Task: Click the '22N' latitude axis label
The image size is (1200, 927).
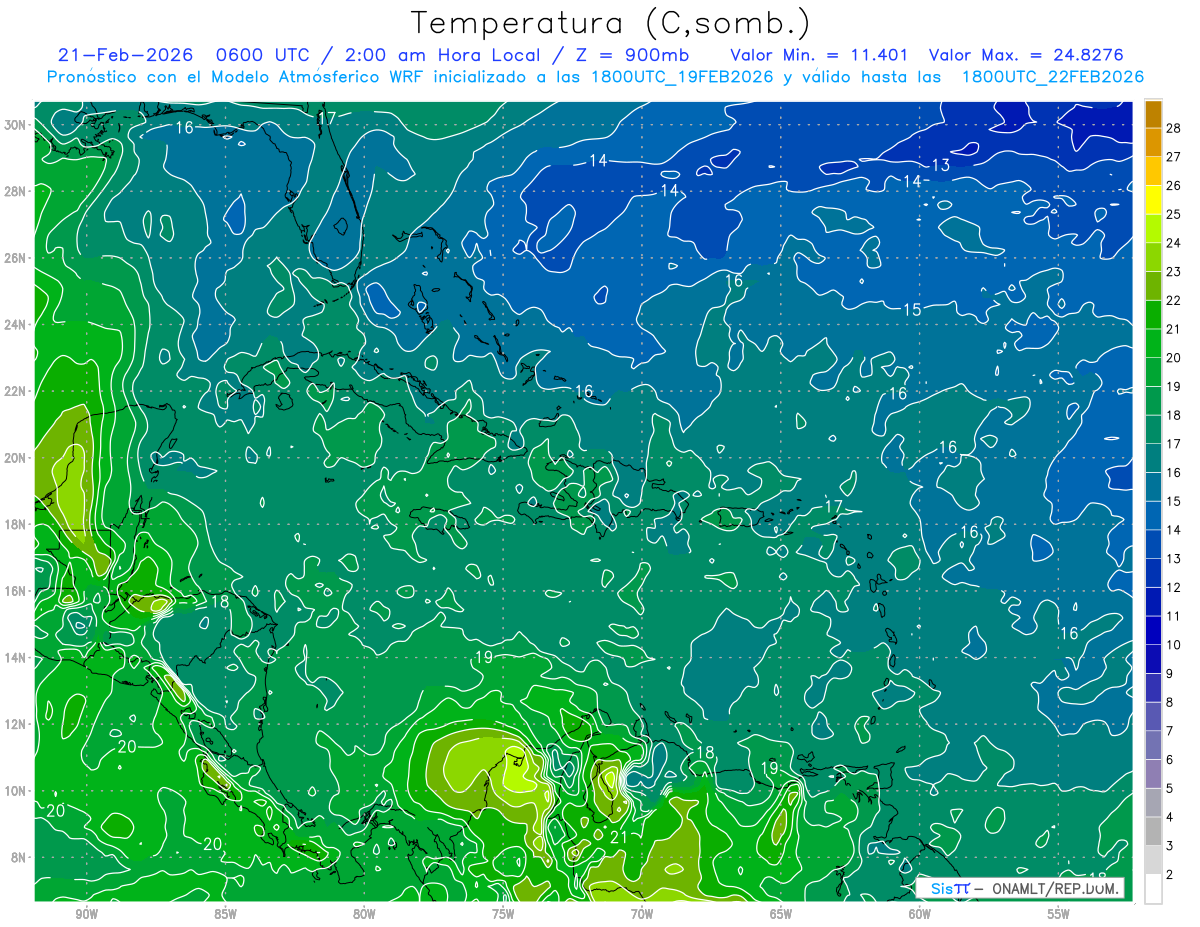Action: (x=16, y=391)
